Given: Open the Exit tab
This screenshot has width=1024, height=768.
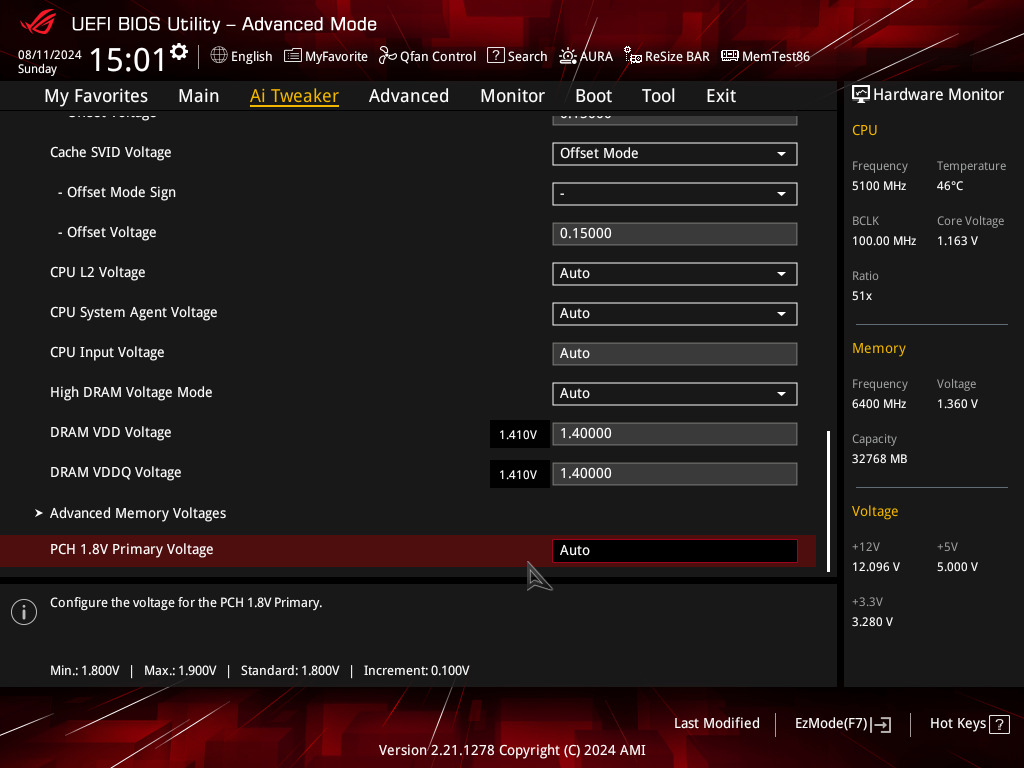Looking at the screenshot, I should (x=721, y=96).
